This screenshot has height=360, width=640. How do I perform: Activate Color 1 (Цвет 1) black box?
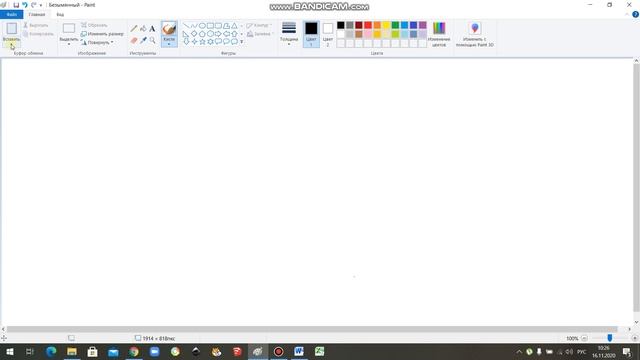[311, 33]
